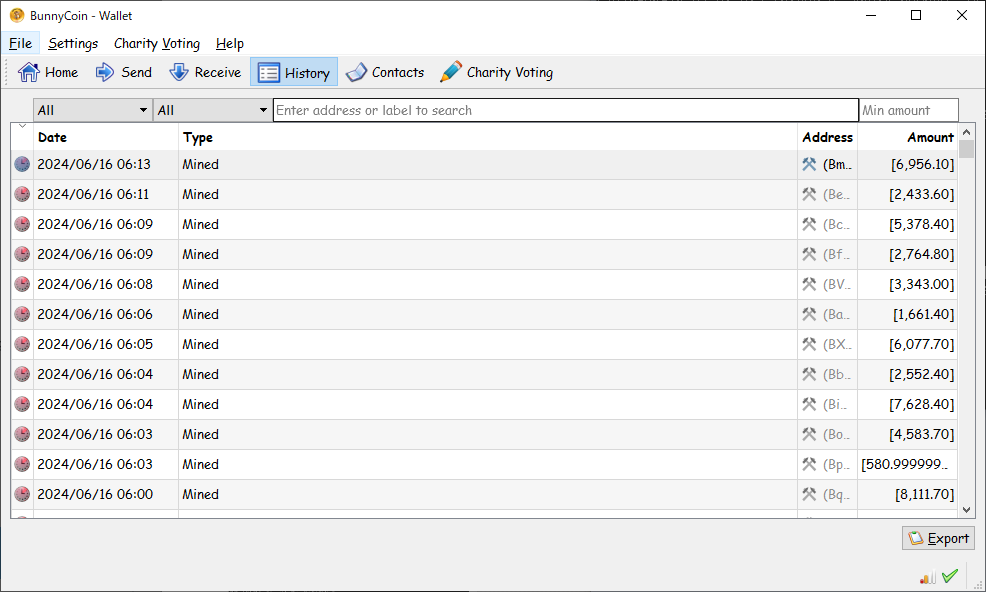Click mining icon next to (Ba..

(809, 314)
